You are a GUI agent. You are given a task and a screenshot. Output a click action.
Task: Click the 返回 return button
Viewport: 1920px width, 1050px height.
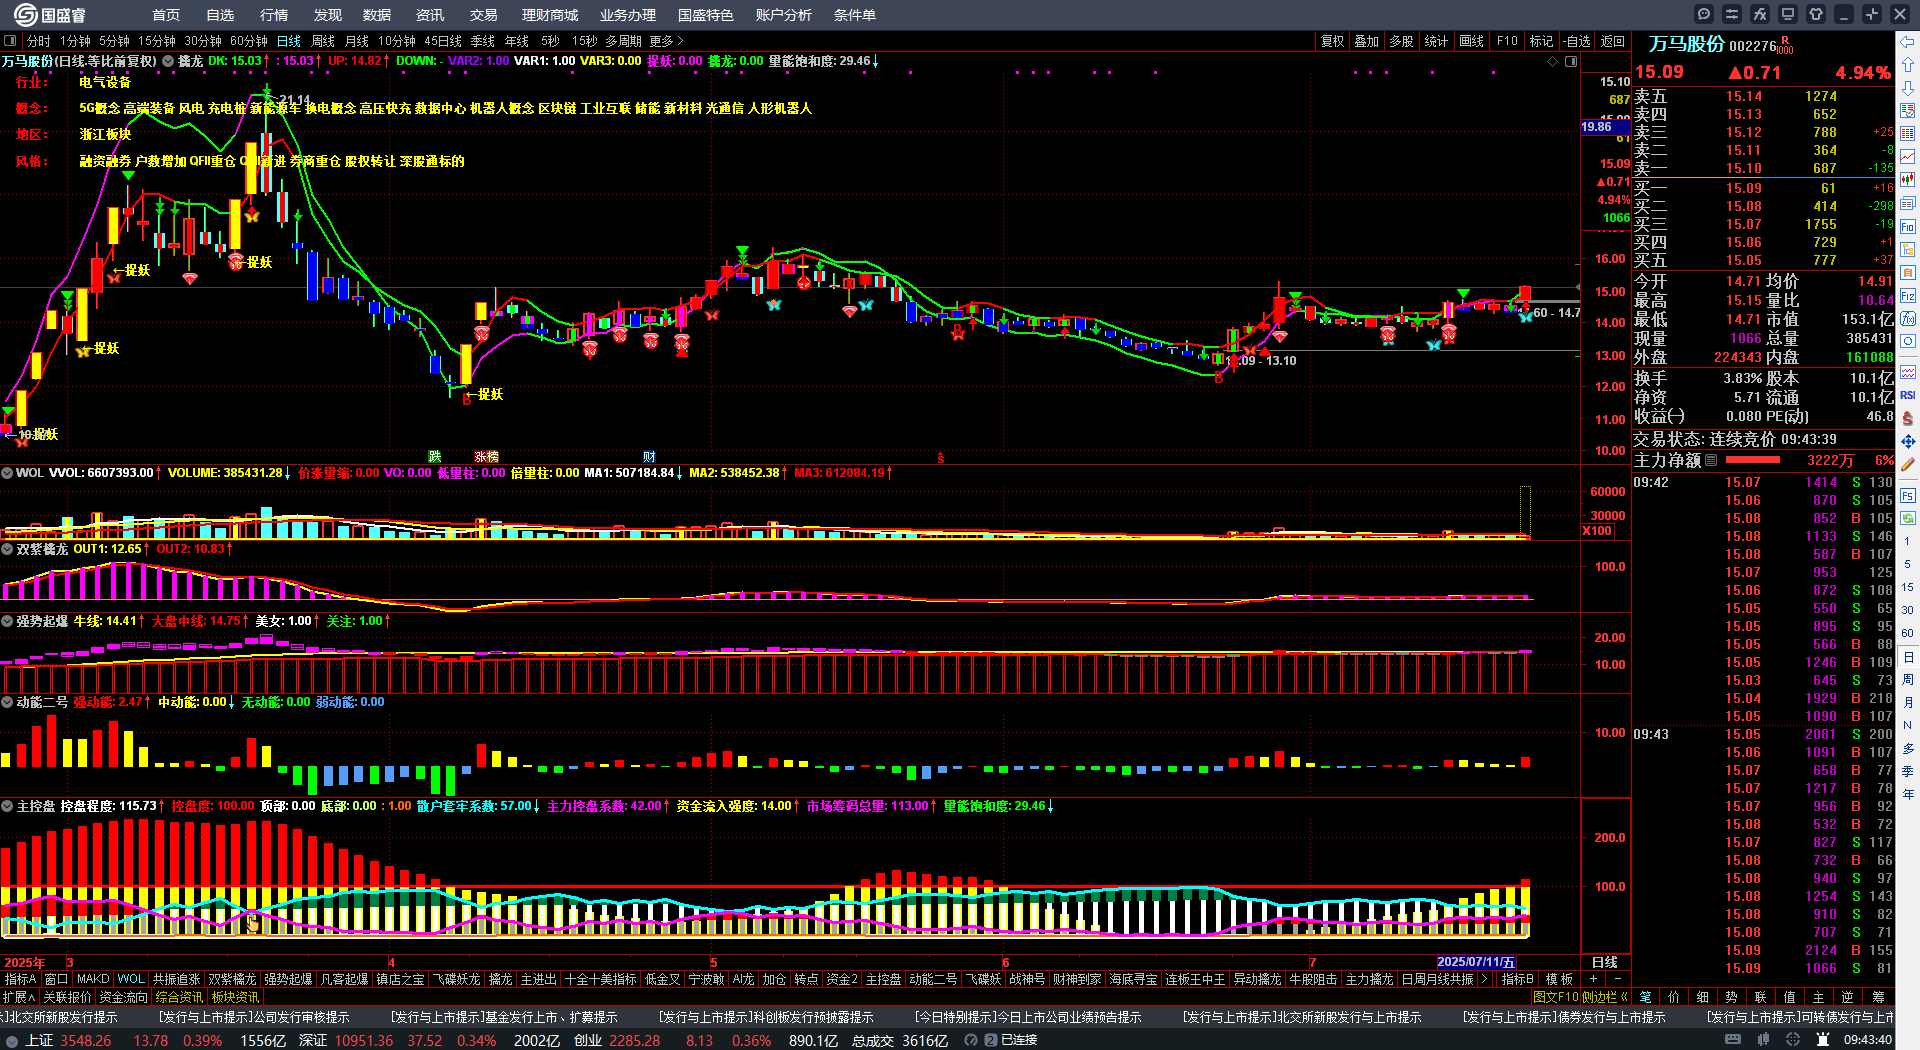[1613, 41]
